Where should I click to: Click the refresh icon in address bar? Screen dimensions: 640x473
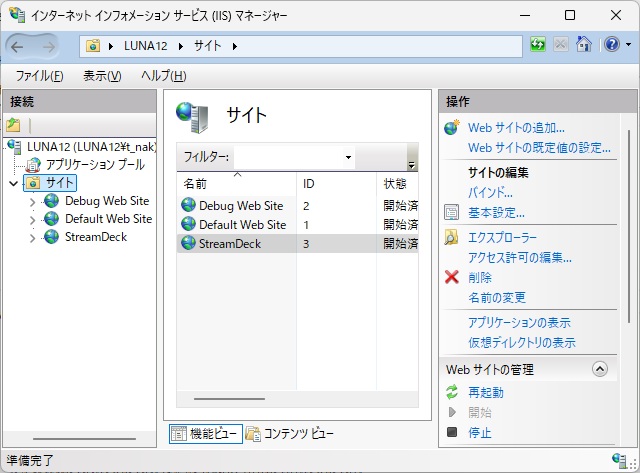click(538, 45)
